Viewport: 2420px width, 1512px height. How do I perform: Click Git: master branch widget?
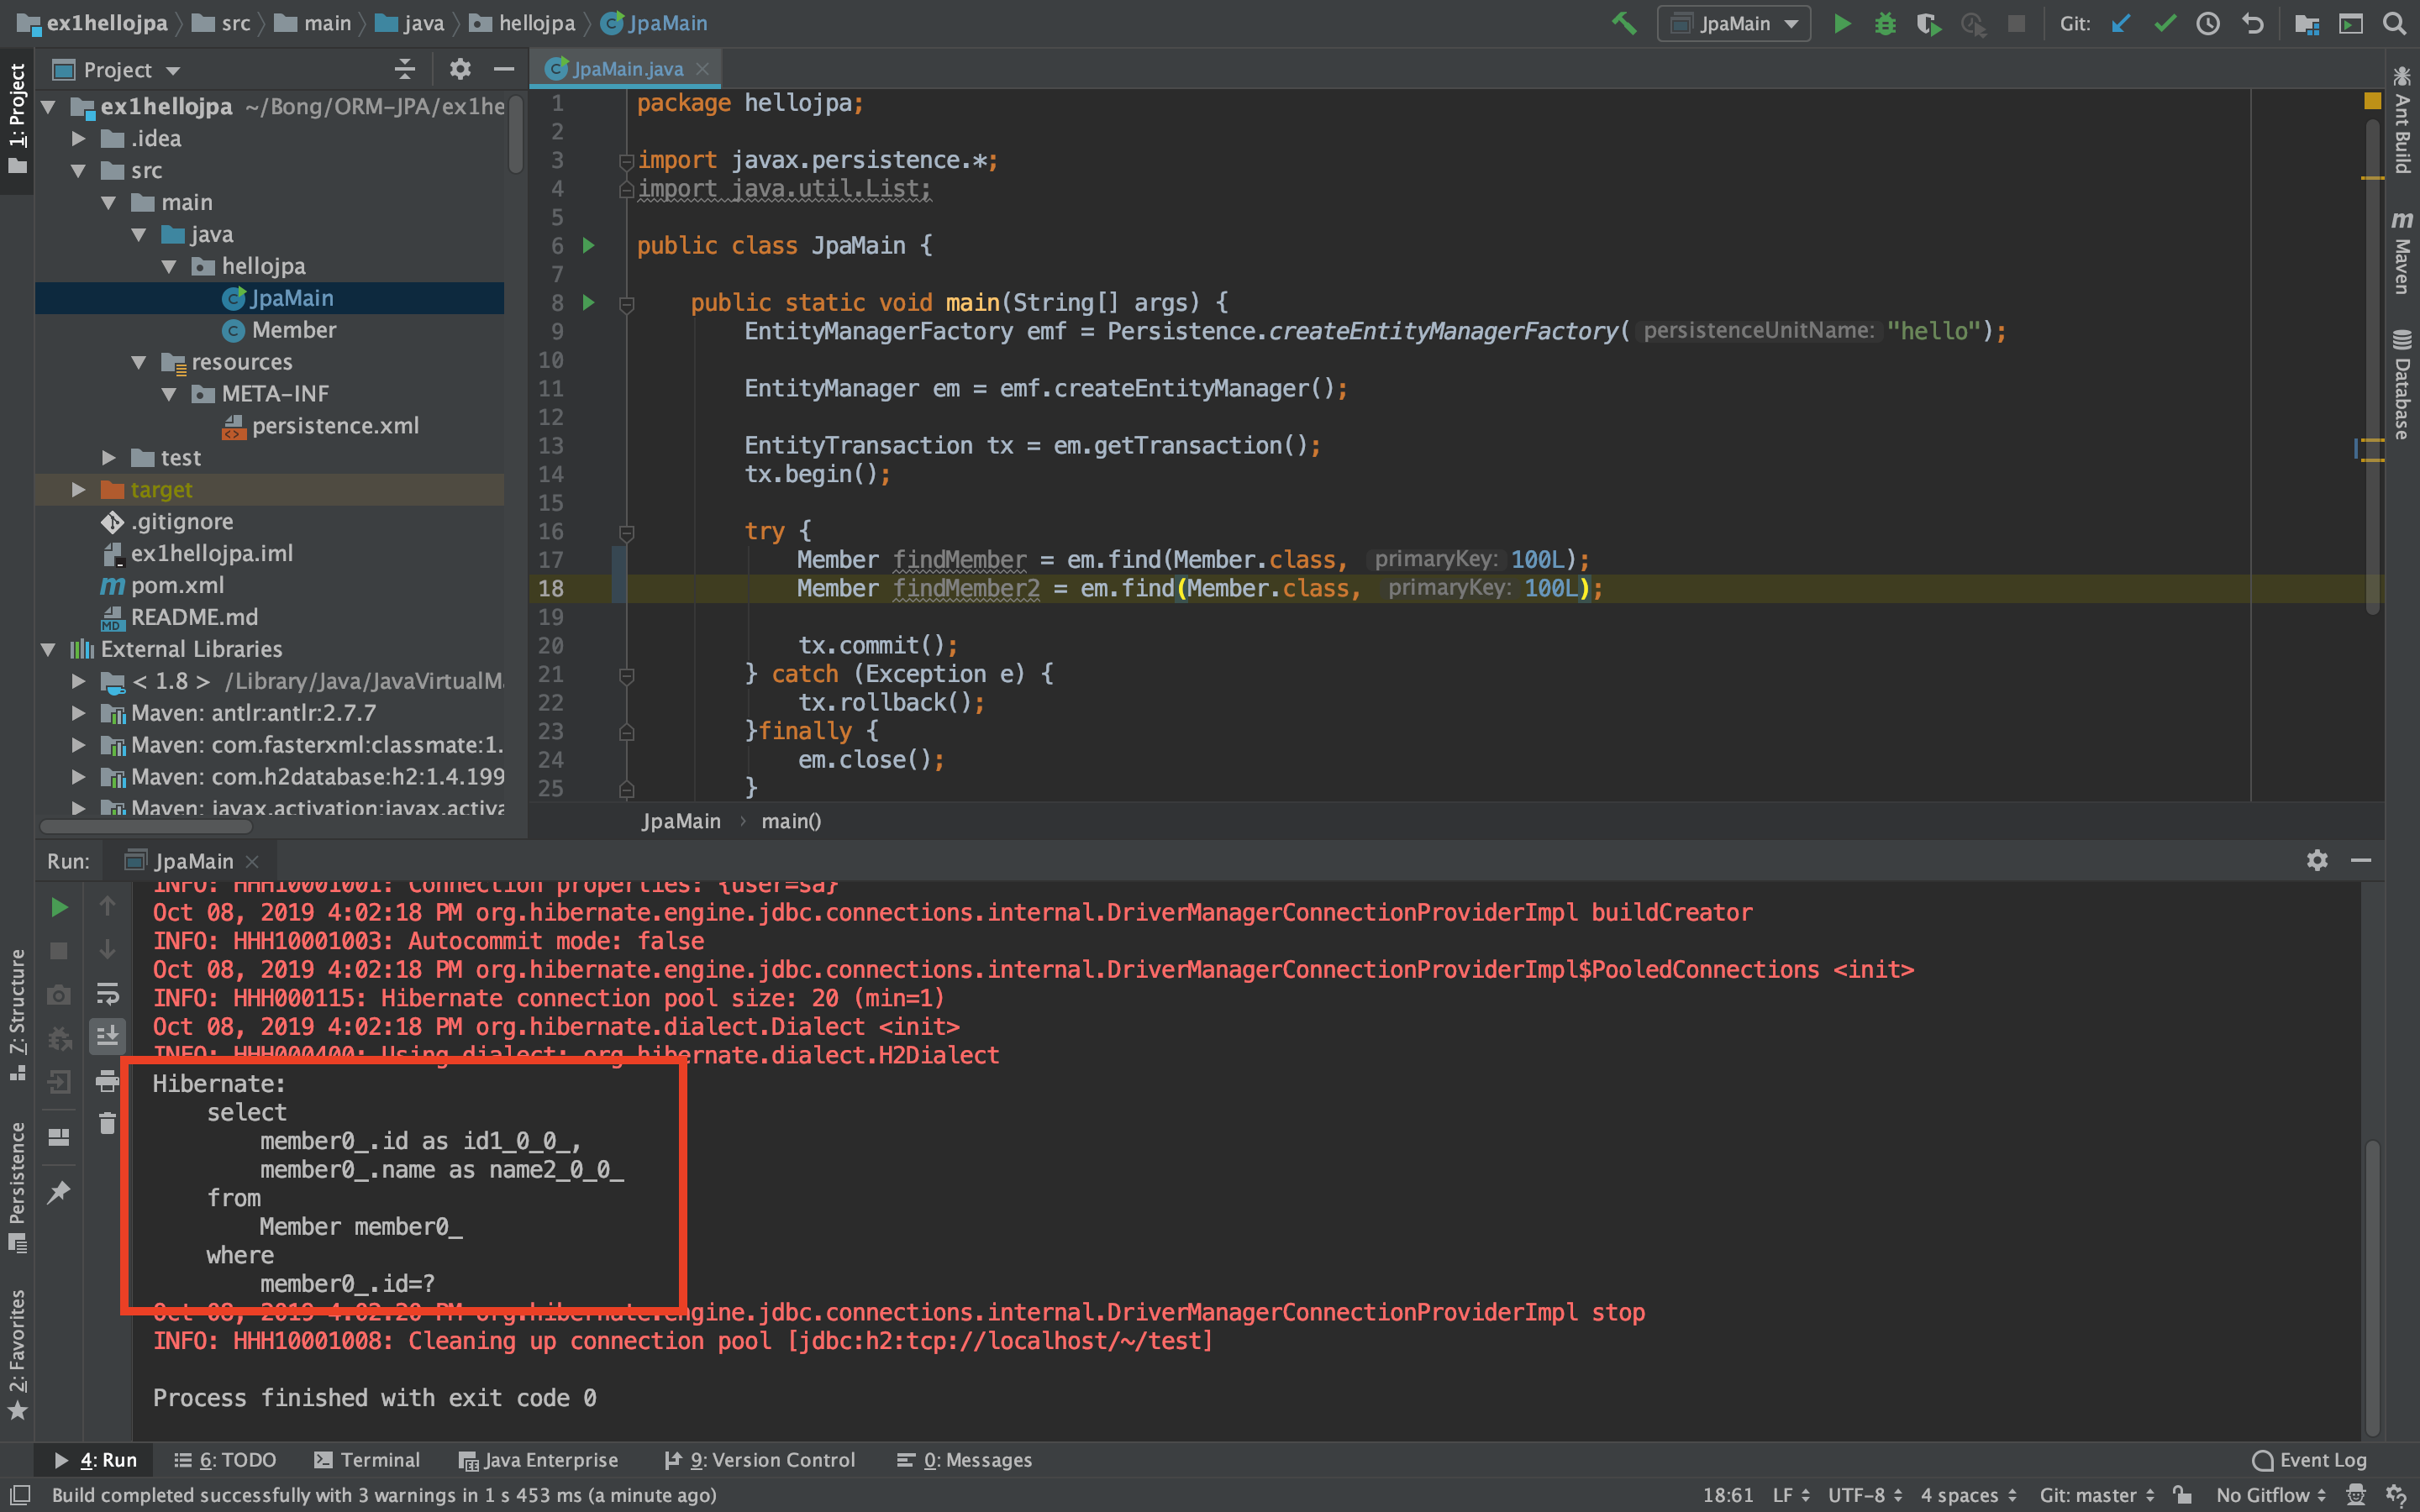point(2096,1495)
